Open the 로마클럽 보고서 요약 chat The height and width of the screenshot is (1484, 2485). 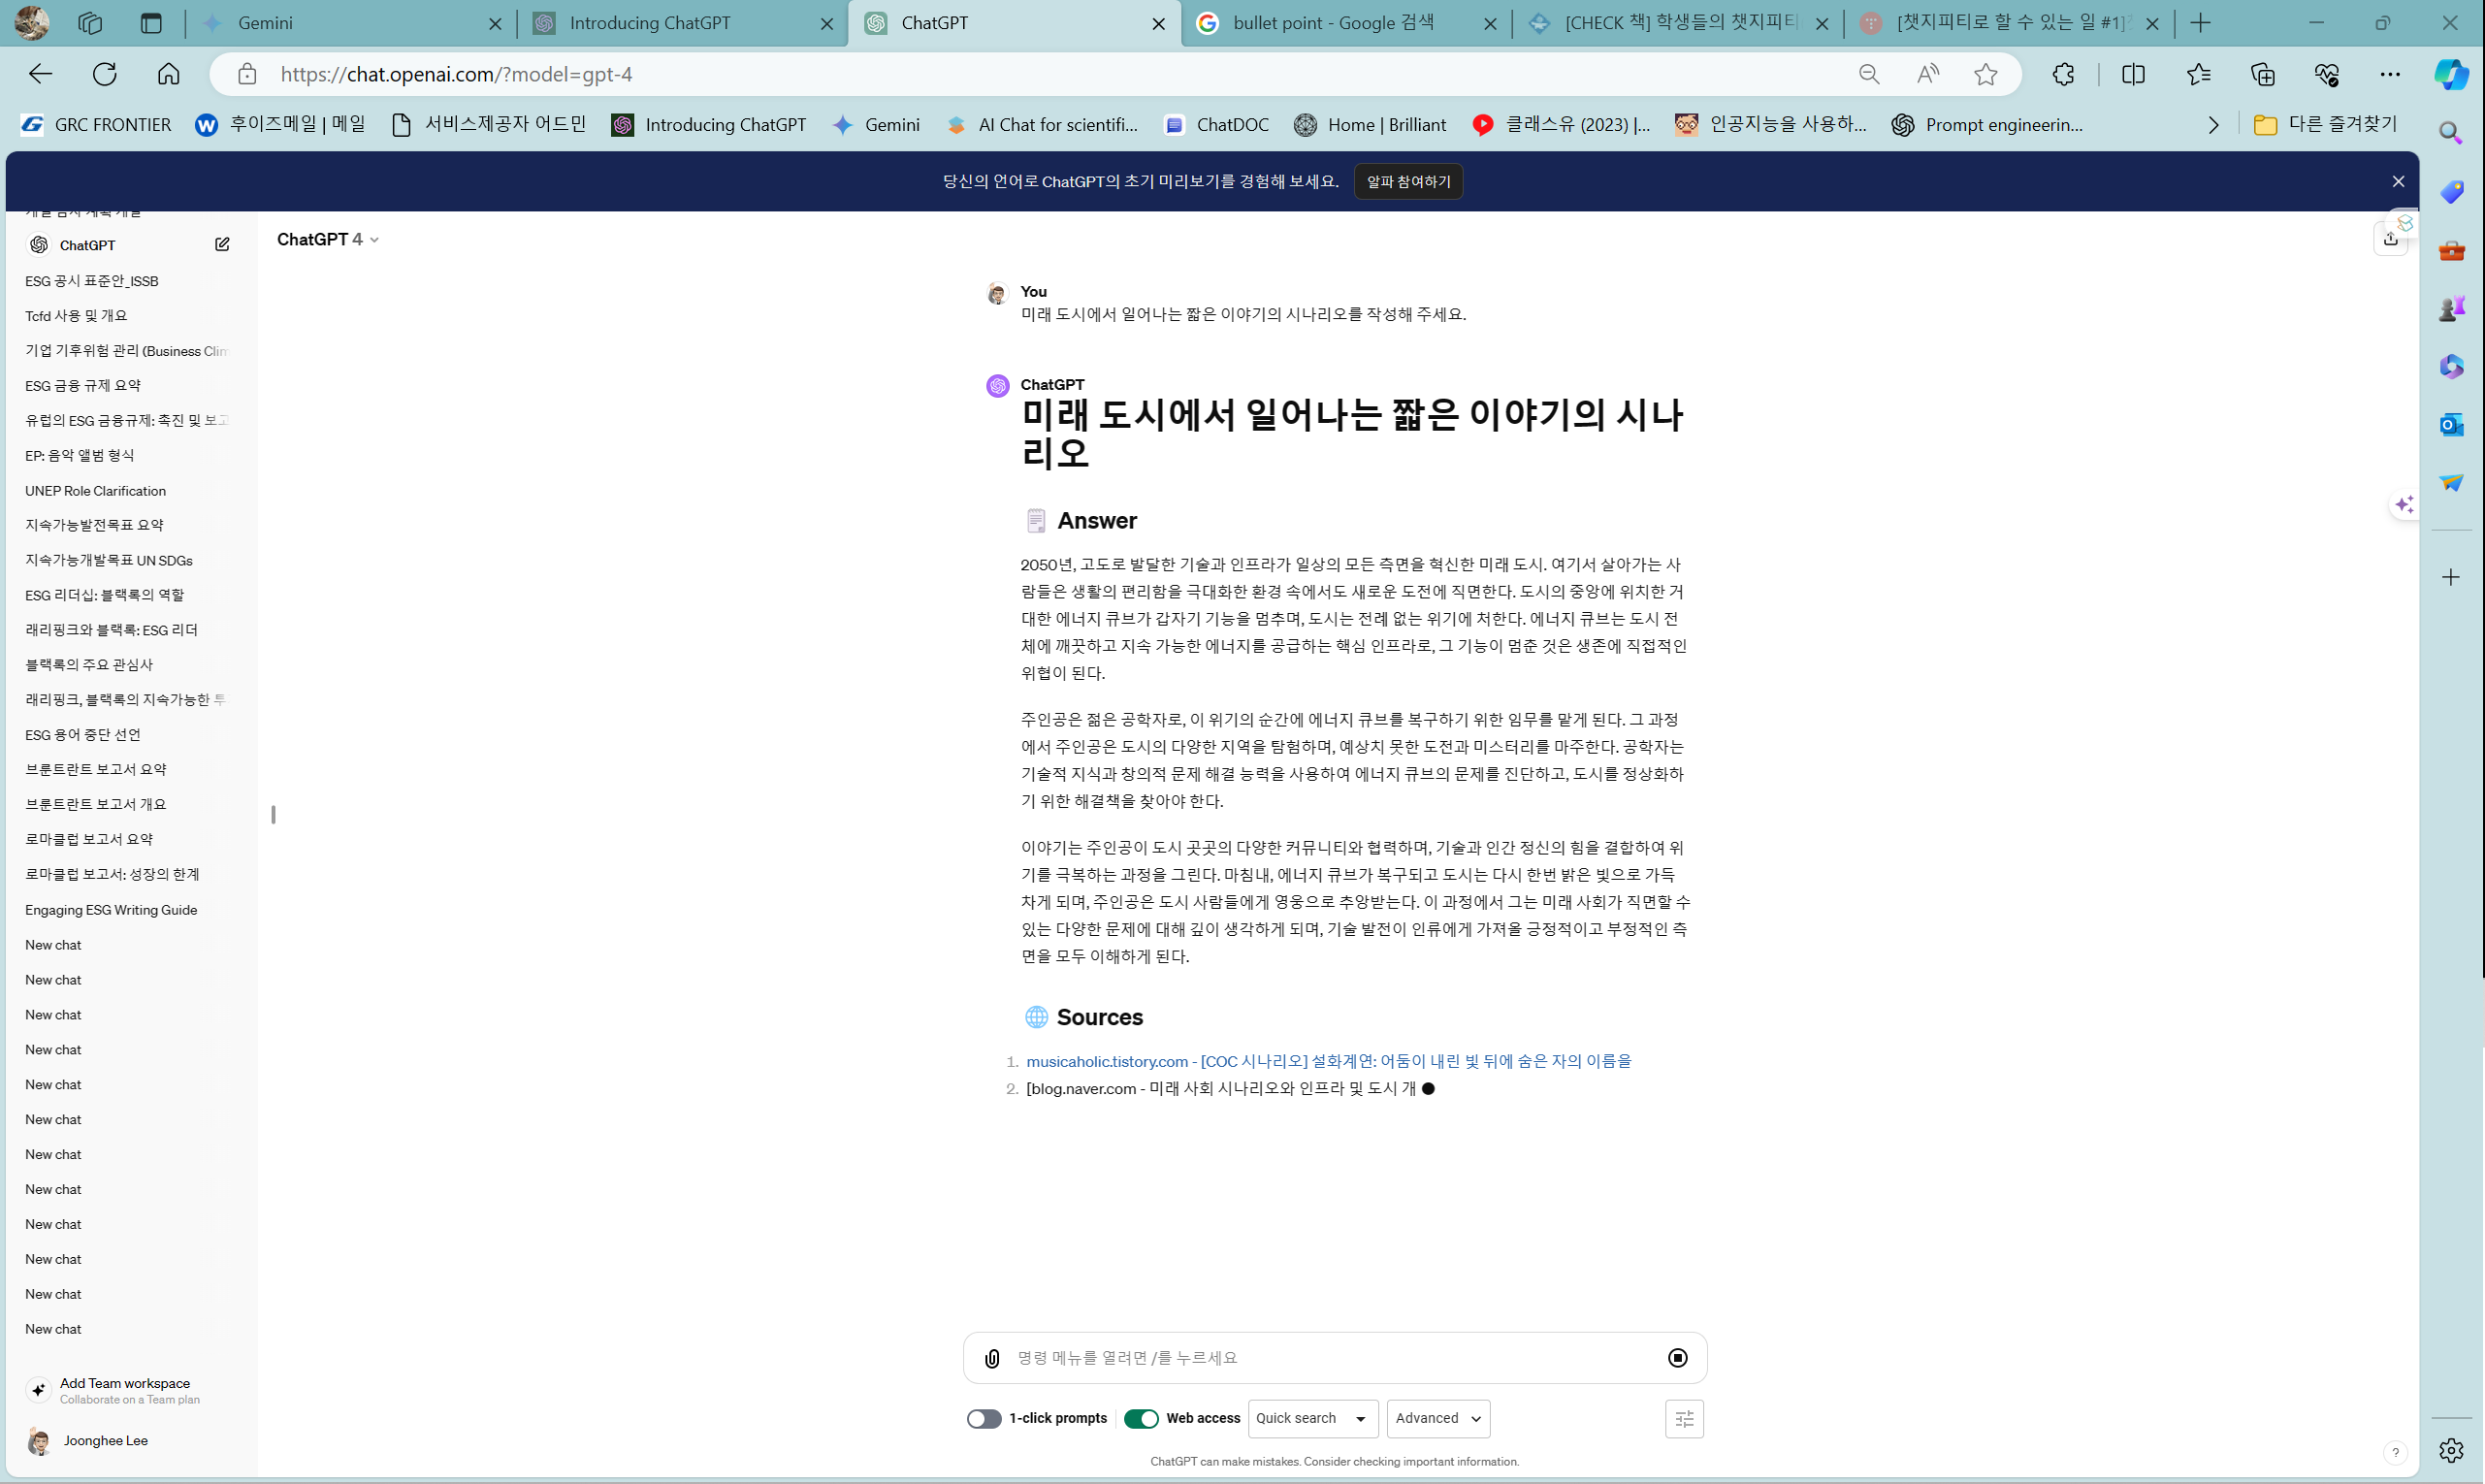tap(89, 839)
